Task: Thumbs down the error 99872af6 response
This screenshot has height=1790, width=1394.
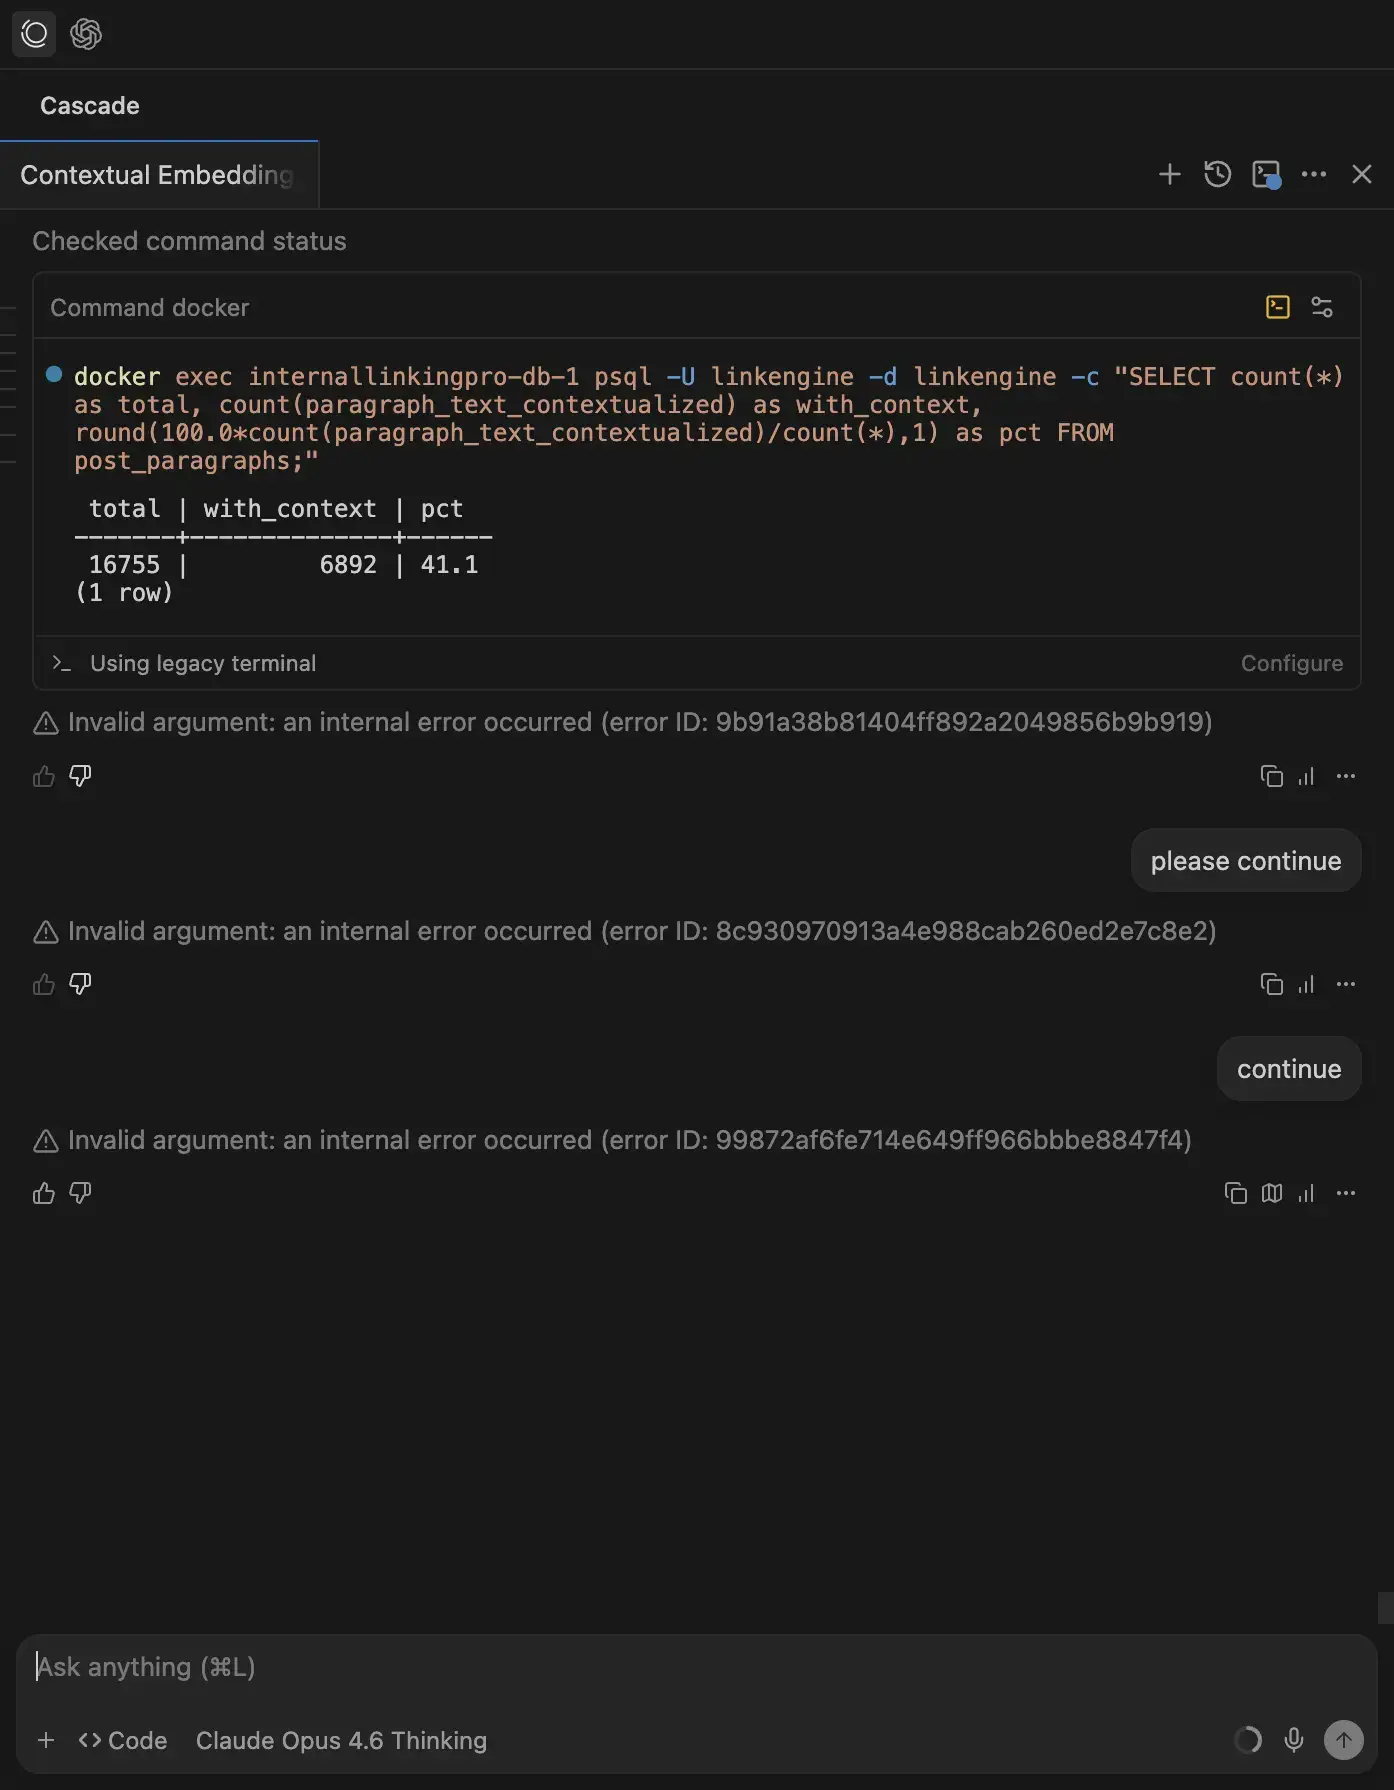Action: pyautogui.click(x=80, y=1193)
